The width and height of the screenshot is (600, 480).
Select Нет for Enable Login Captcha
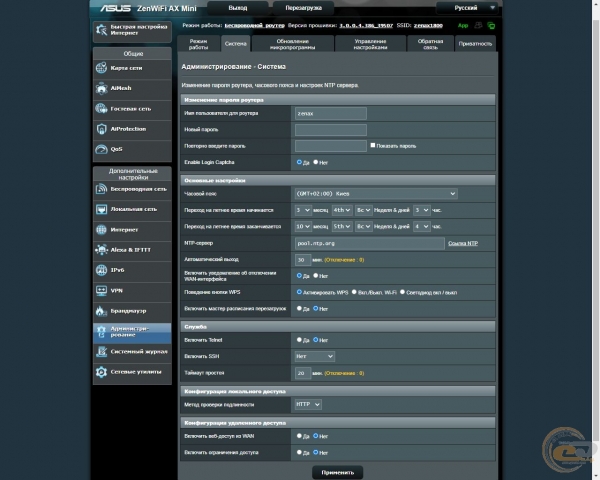point(316,162)
